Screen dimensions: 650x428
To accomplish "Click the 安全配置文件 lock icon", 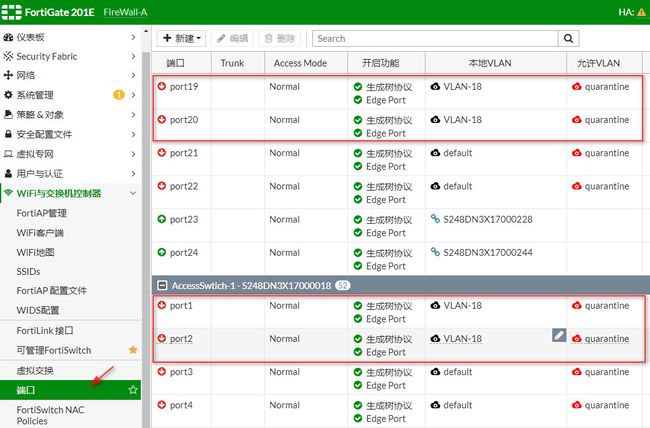I will tap(8, 134).
